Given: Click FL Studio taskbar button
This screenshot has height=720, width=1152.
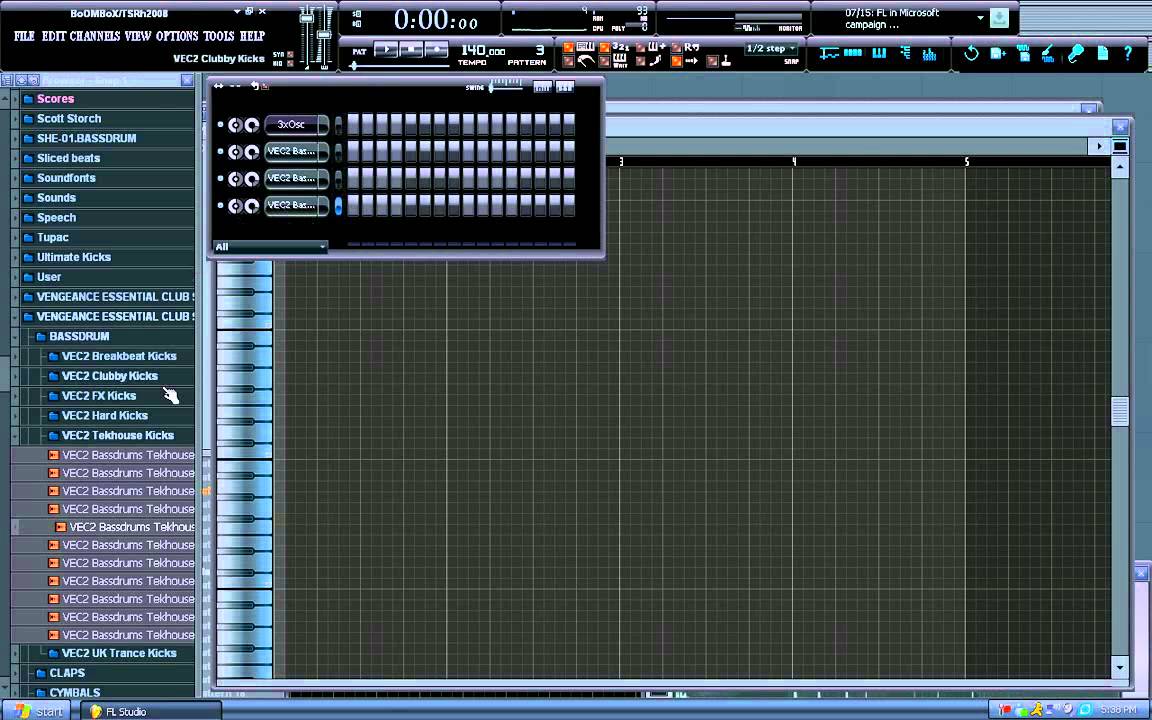Looking at the screenshot, I should (149, 711).
